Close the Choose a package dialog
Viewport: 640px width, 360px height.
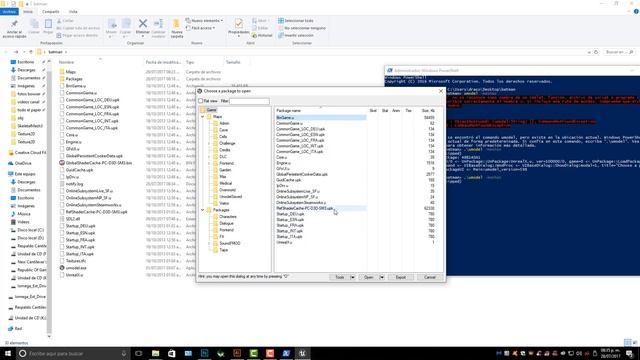pos(440,91)
